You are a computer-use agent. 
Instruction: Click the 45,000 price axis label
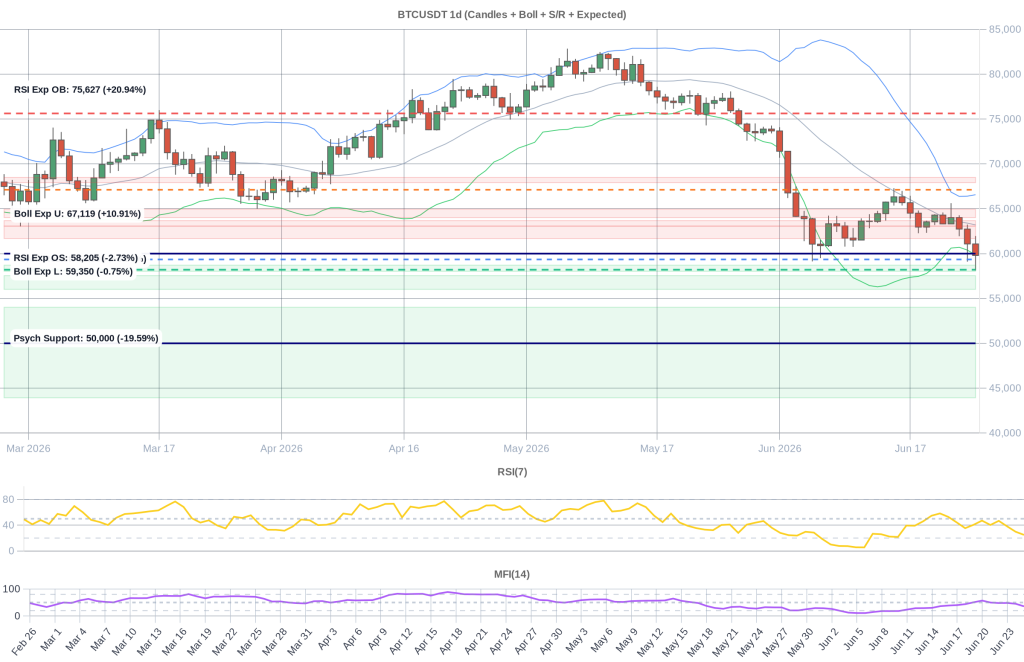(1004, 388)
